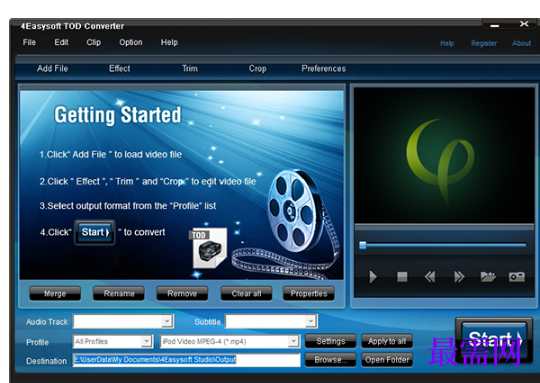The image size is (540, 383).
Task: Click the Register link
Action: pos(484,43)
